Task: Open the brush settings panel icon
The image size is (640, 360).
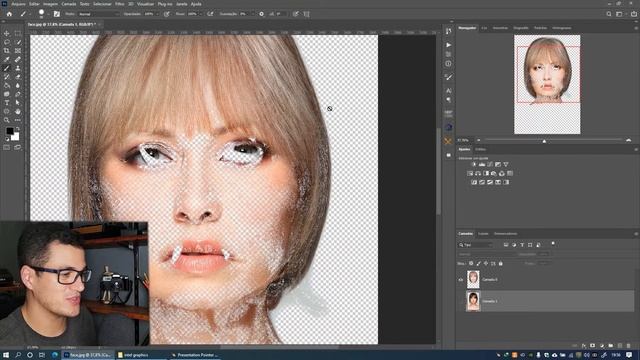Action: 57,14
